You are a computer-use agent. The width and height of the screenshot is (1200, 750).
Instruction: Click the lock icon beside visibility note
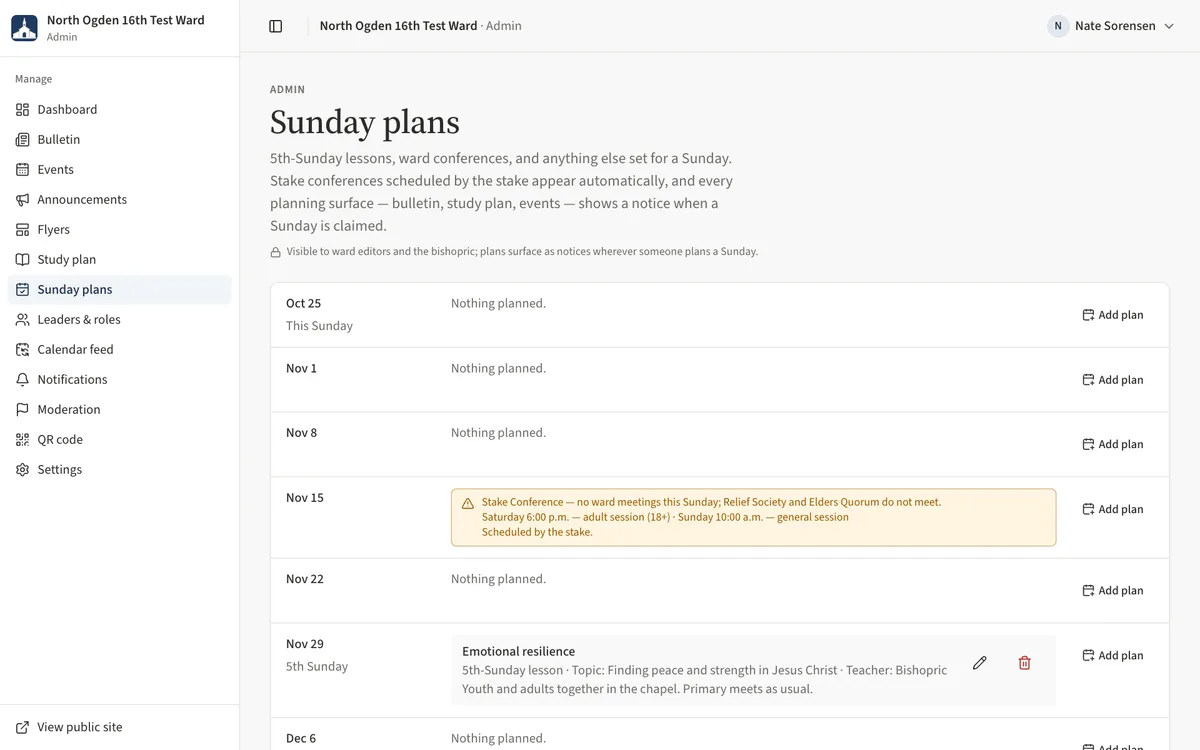click(x=276, y=252)
